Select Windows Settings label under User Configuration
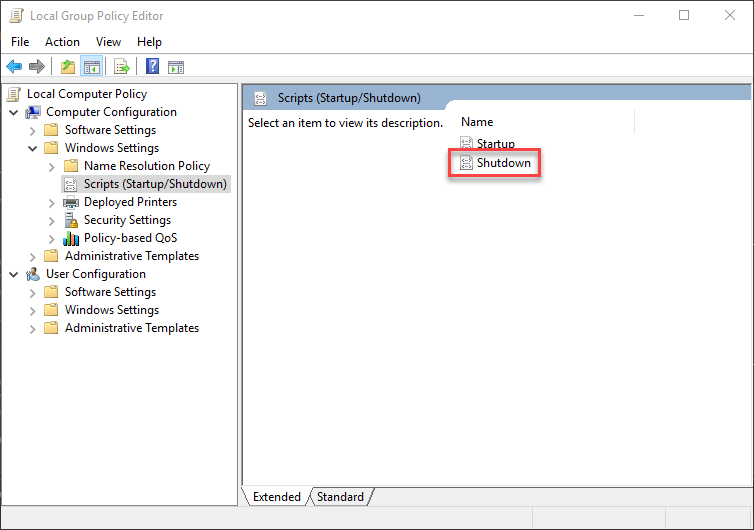 click(112, 310)
